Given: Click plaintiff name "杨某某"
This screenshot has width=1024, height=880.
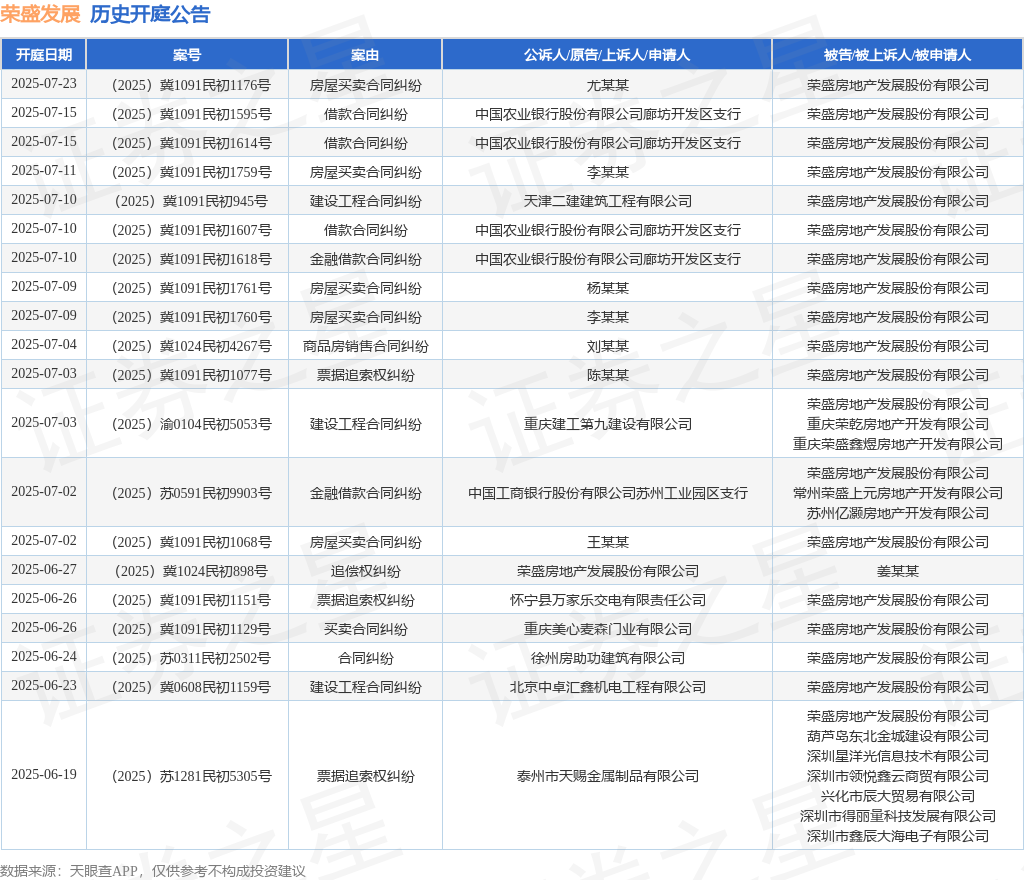Looking at the screenshot, I should [607, 288].
